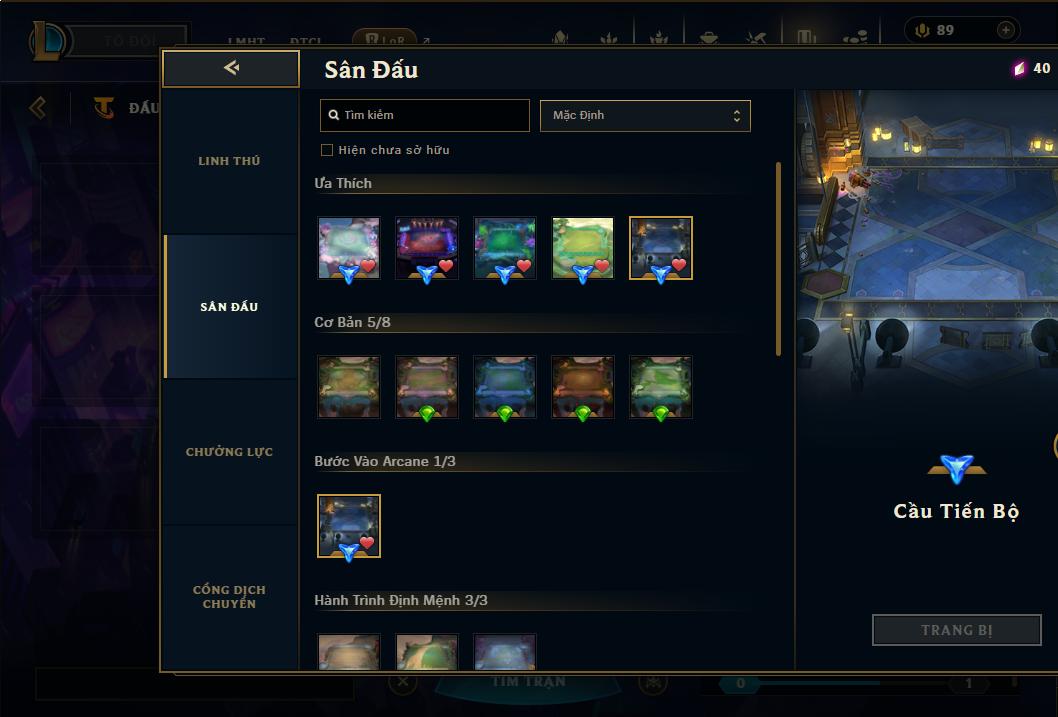Click the League of Legends logo icon

(x=49, y=40)
